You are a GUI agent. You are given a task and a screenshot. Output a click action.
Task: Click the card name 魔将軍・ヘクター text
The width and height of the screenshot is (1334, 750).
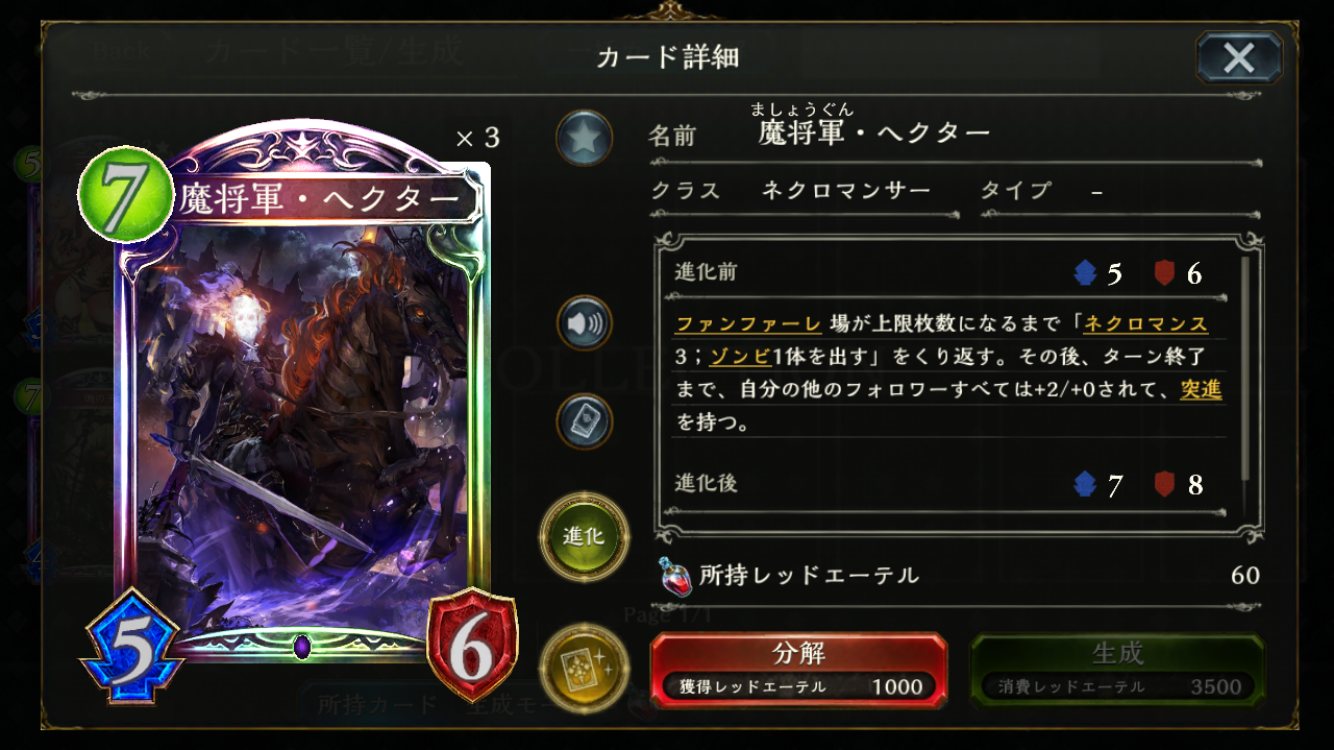[x=874, y=132]
